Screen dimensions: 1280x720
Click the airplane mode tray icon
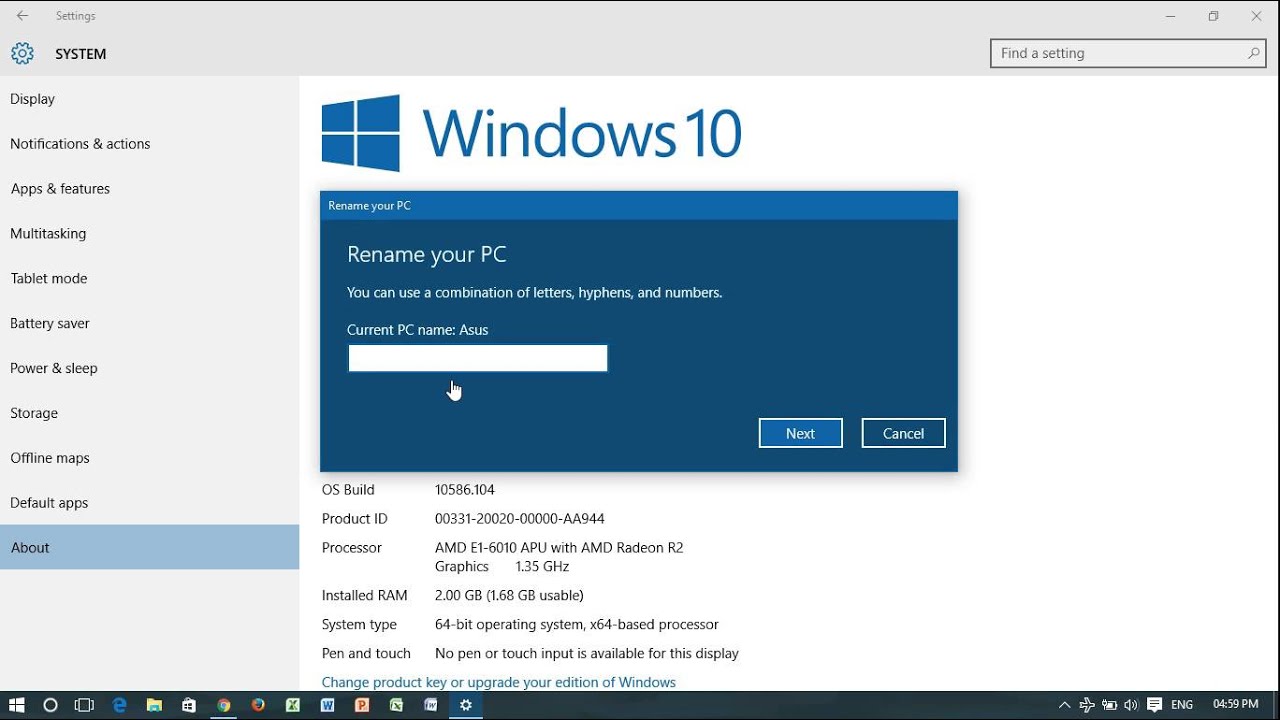tap(1086, 705)
